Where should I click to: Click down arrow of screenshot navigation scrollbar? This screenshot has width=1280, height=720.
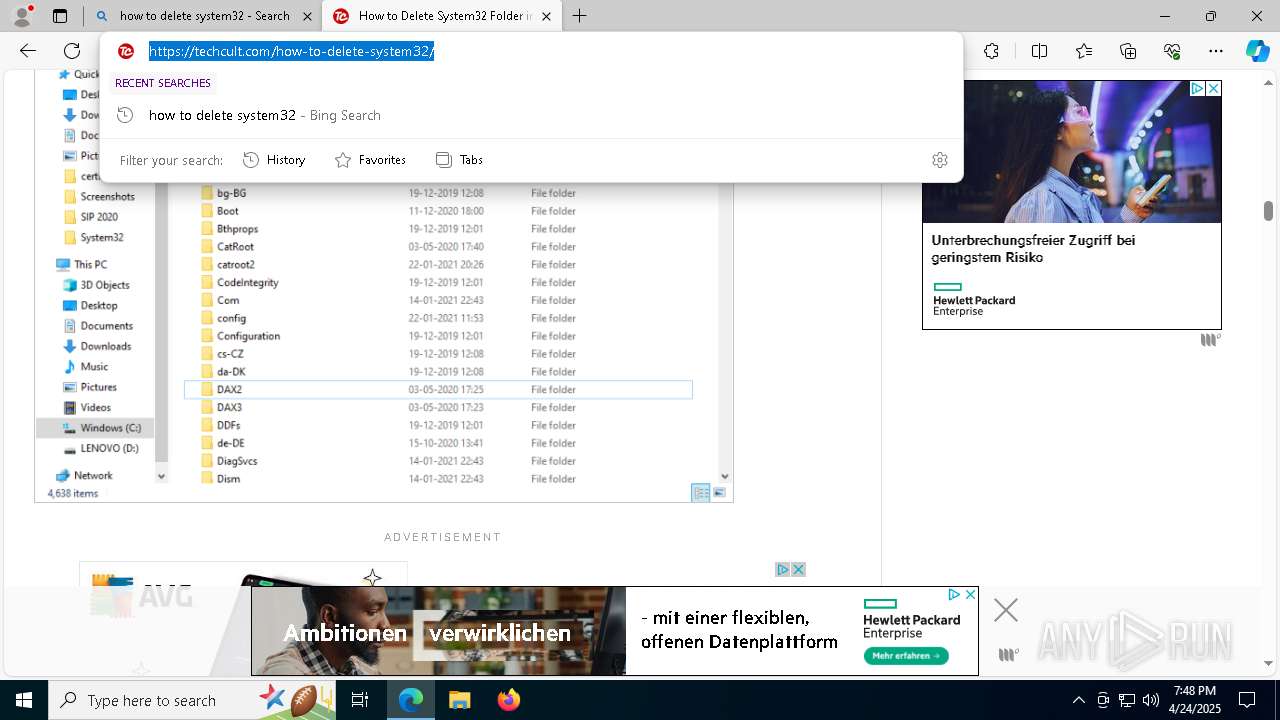click(x=162, y=477)
